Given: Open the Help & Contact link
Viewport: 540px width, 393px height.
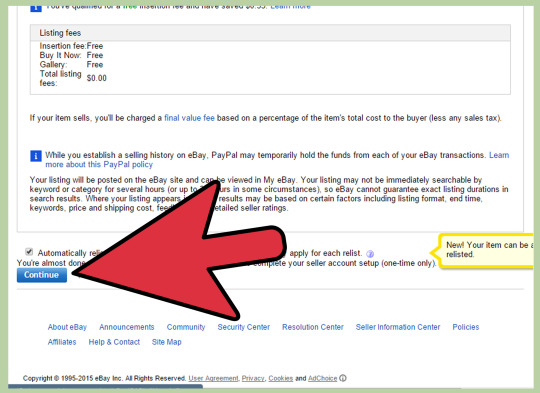Looking at the screenshot, I should click(114, 342).
